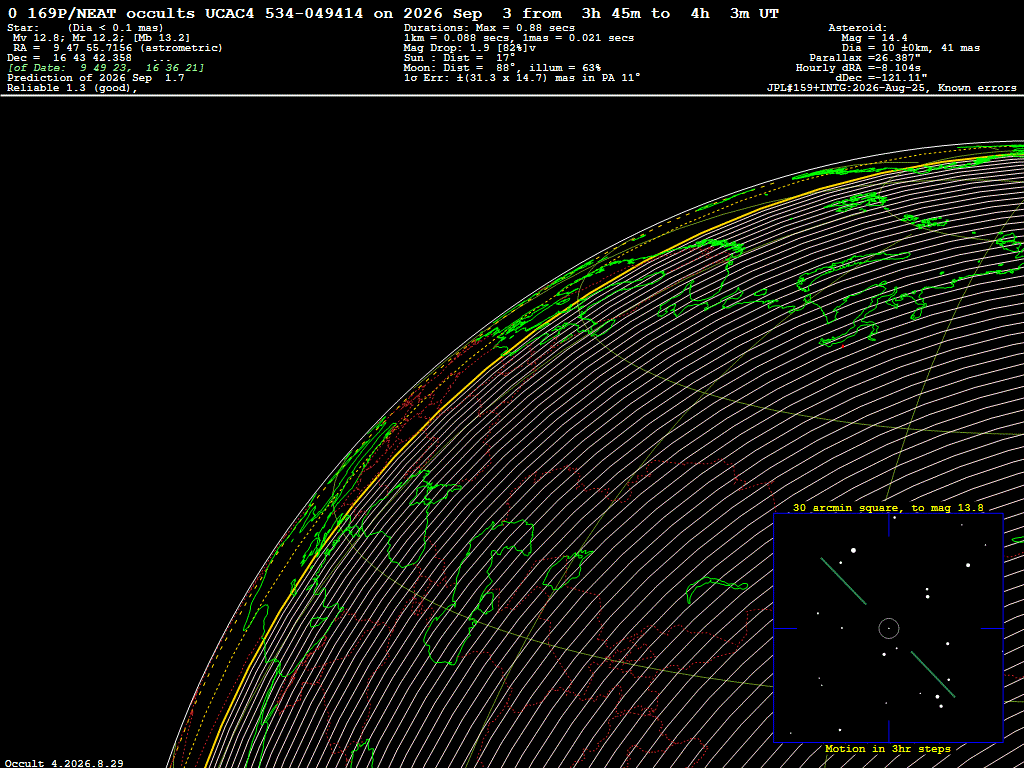The height and width of the screenshot is (768, 1024).
Task: Select the lower green asteroid motion line
Action: point(933,674)
